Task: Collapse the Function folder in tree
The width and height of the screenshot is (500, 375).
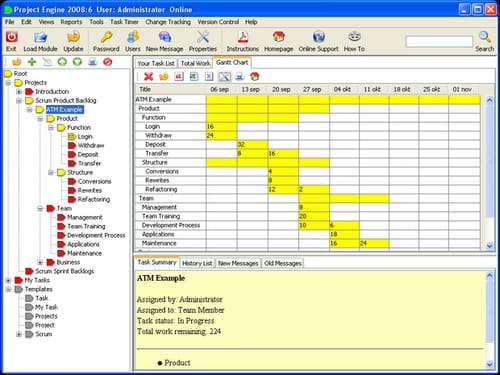Action: click(51, 127)
